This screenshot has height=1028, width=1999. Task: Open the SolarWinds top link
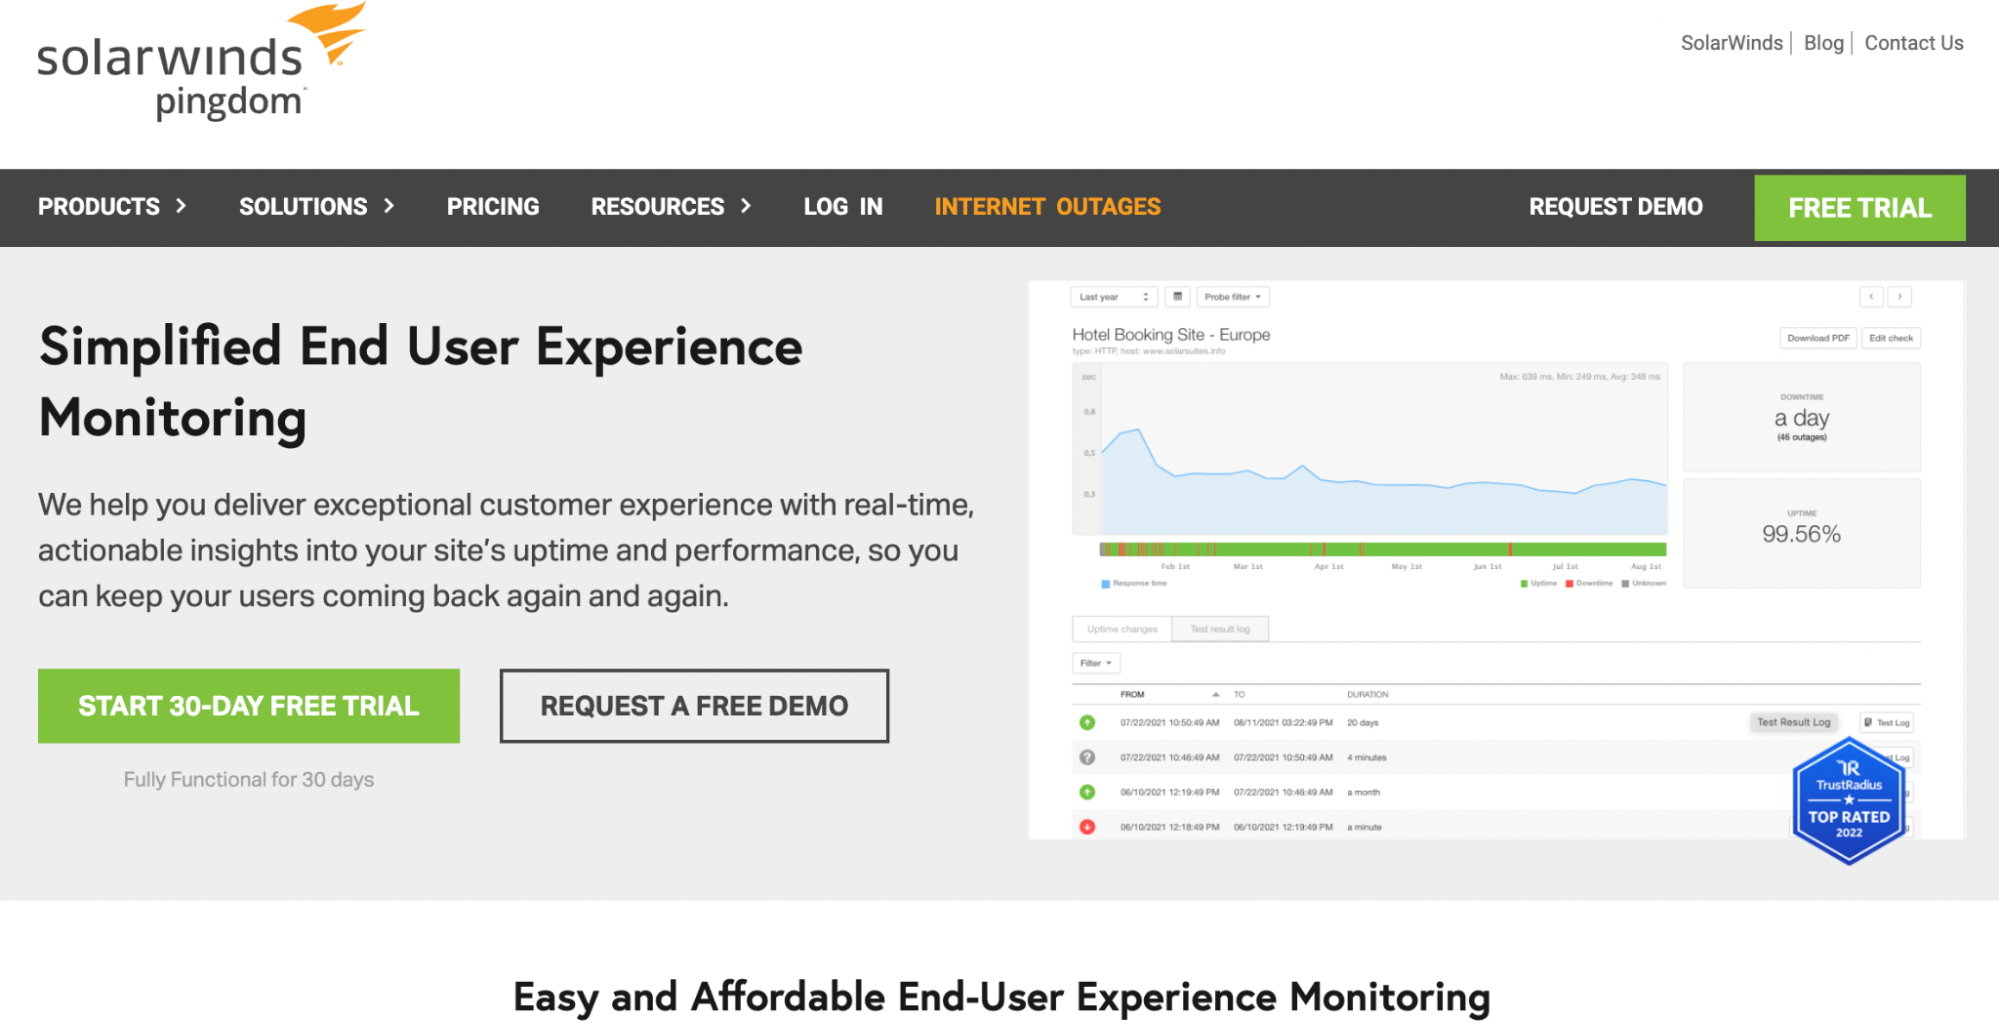[1731, 43]
